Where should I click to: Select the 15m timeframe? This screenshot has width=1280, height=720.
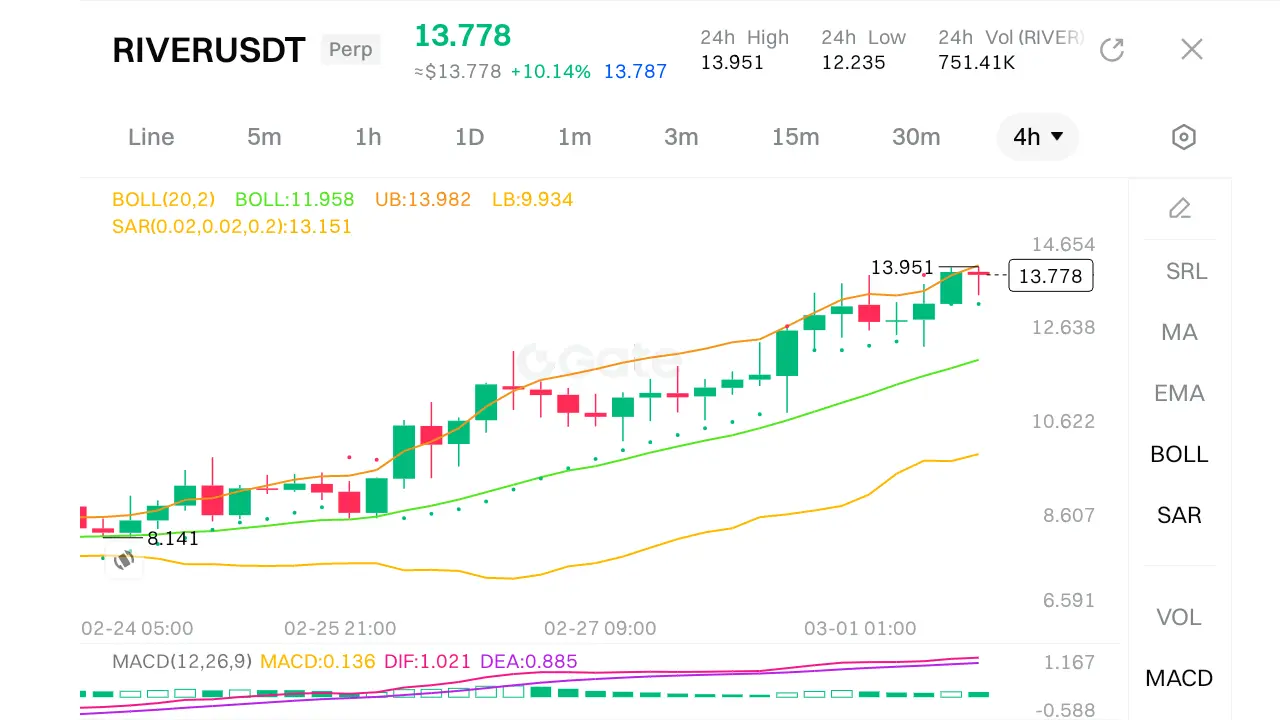click(795, 137)
